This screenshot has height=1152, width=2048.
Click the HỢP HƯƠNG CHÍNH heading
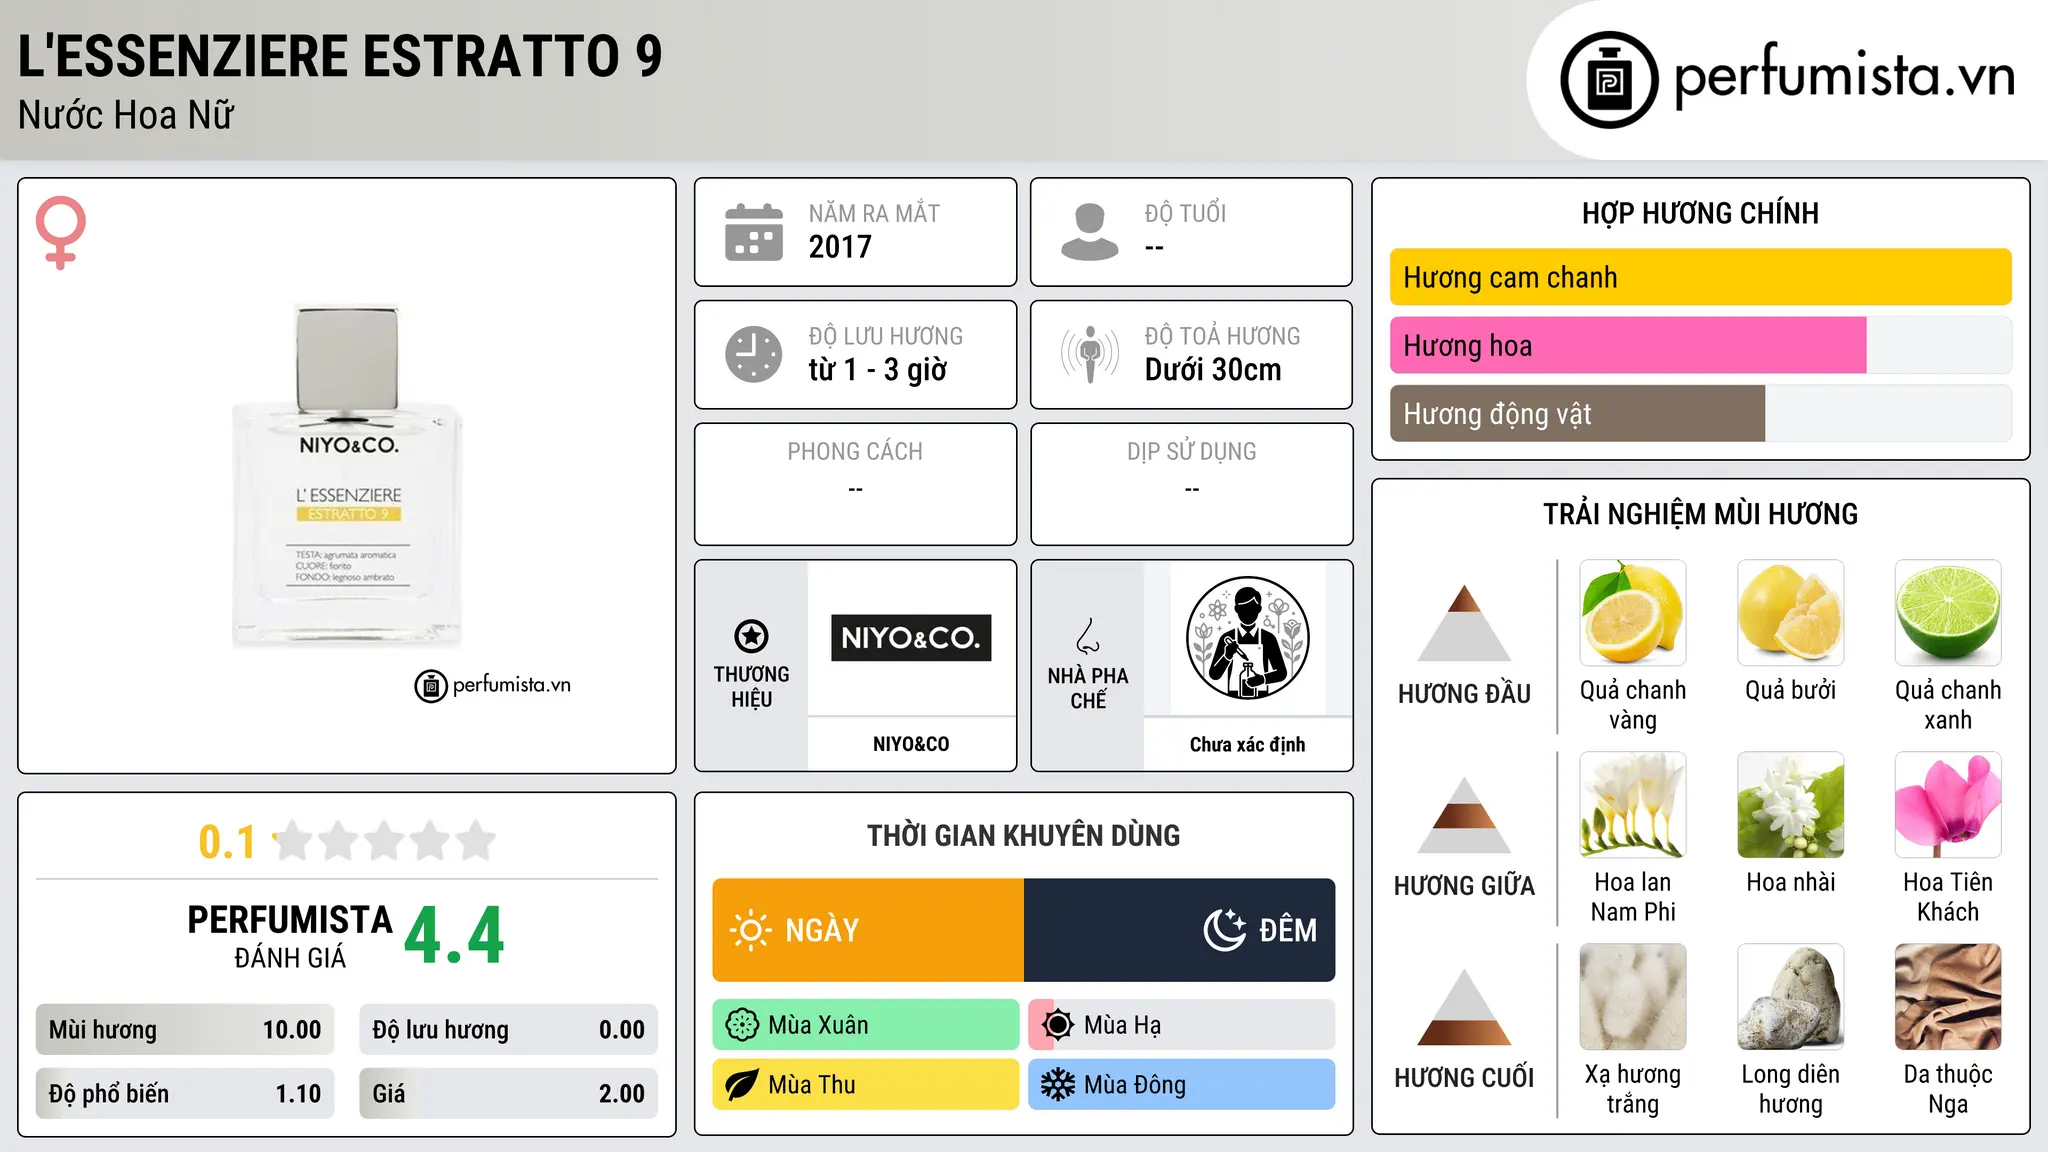1700,213
